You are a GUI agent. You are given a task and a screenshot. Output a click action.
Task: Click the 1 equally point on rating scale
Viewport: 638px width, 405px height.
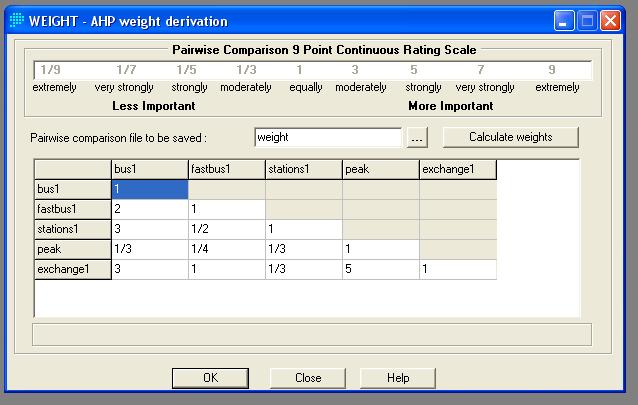tap(299, 70)
